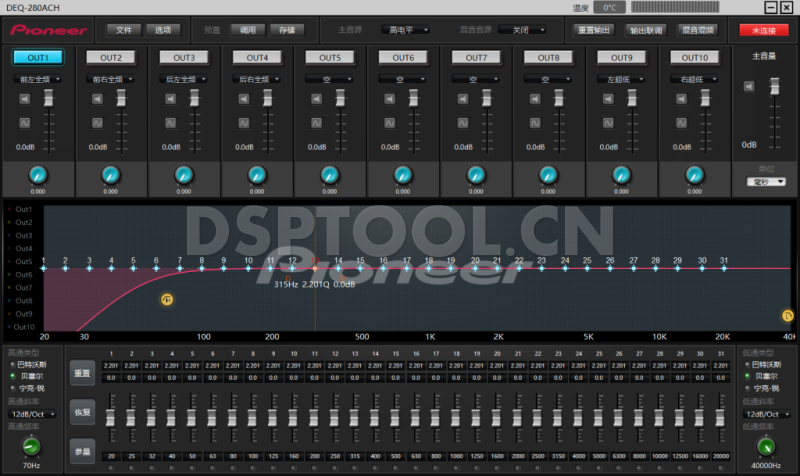Click the OUT4 delay knob

tap(257, 175)
